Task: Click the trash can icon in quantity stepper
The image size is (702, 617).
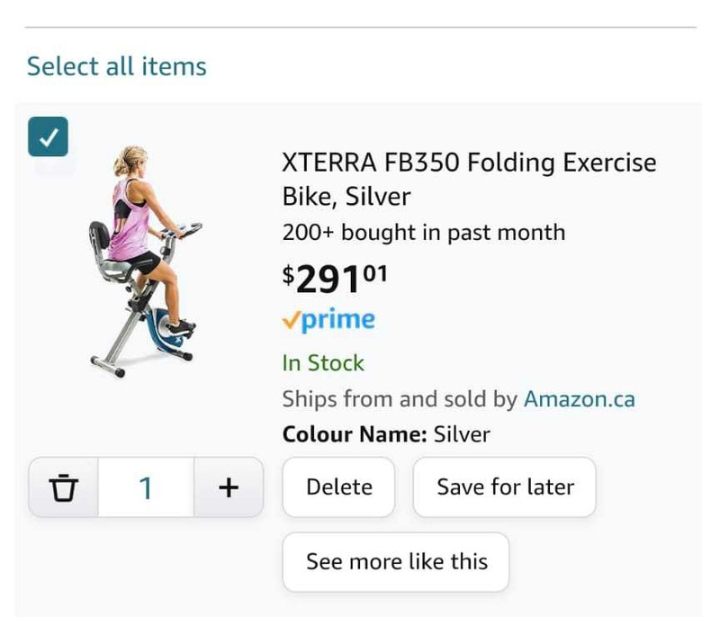Action: pyautogui.click(x=63, y=487)
